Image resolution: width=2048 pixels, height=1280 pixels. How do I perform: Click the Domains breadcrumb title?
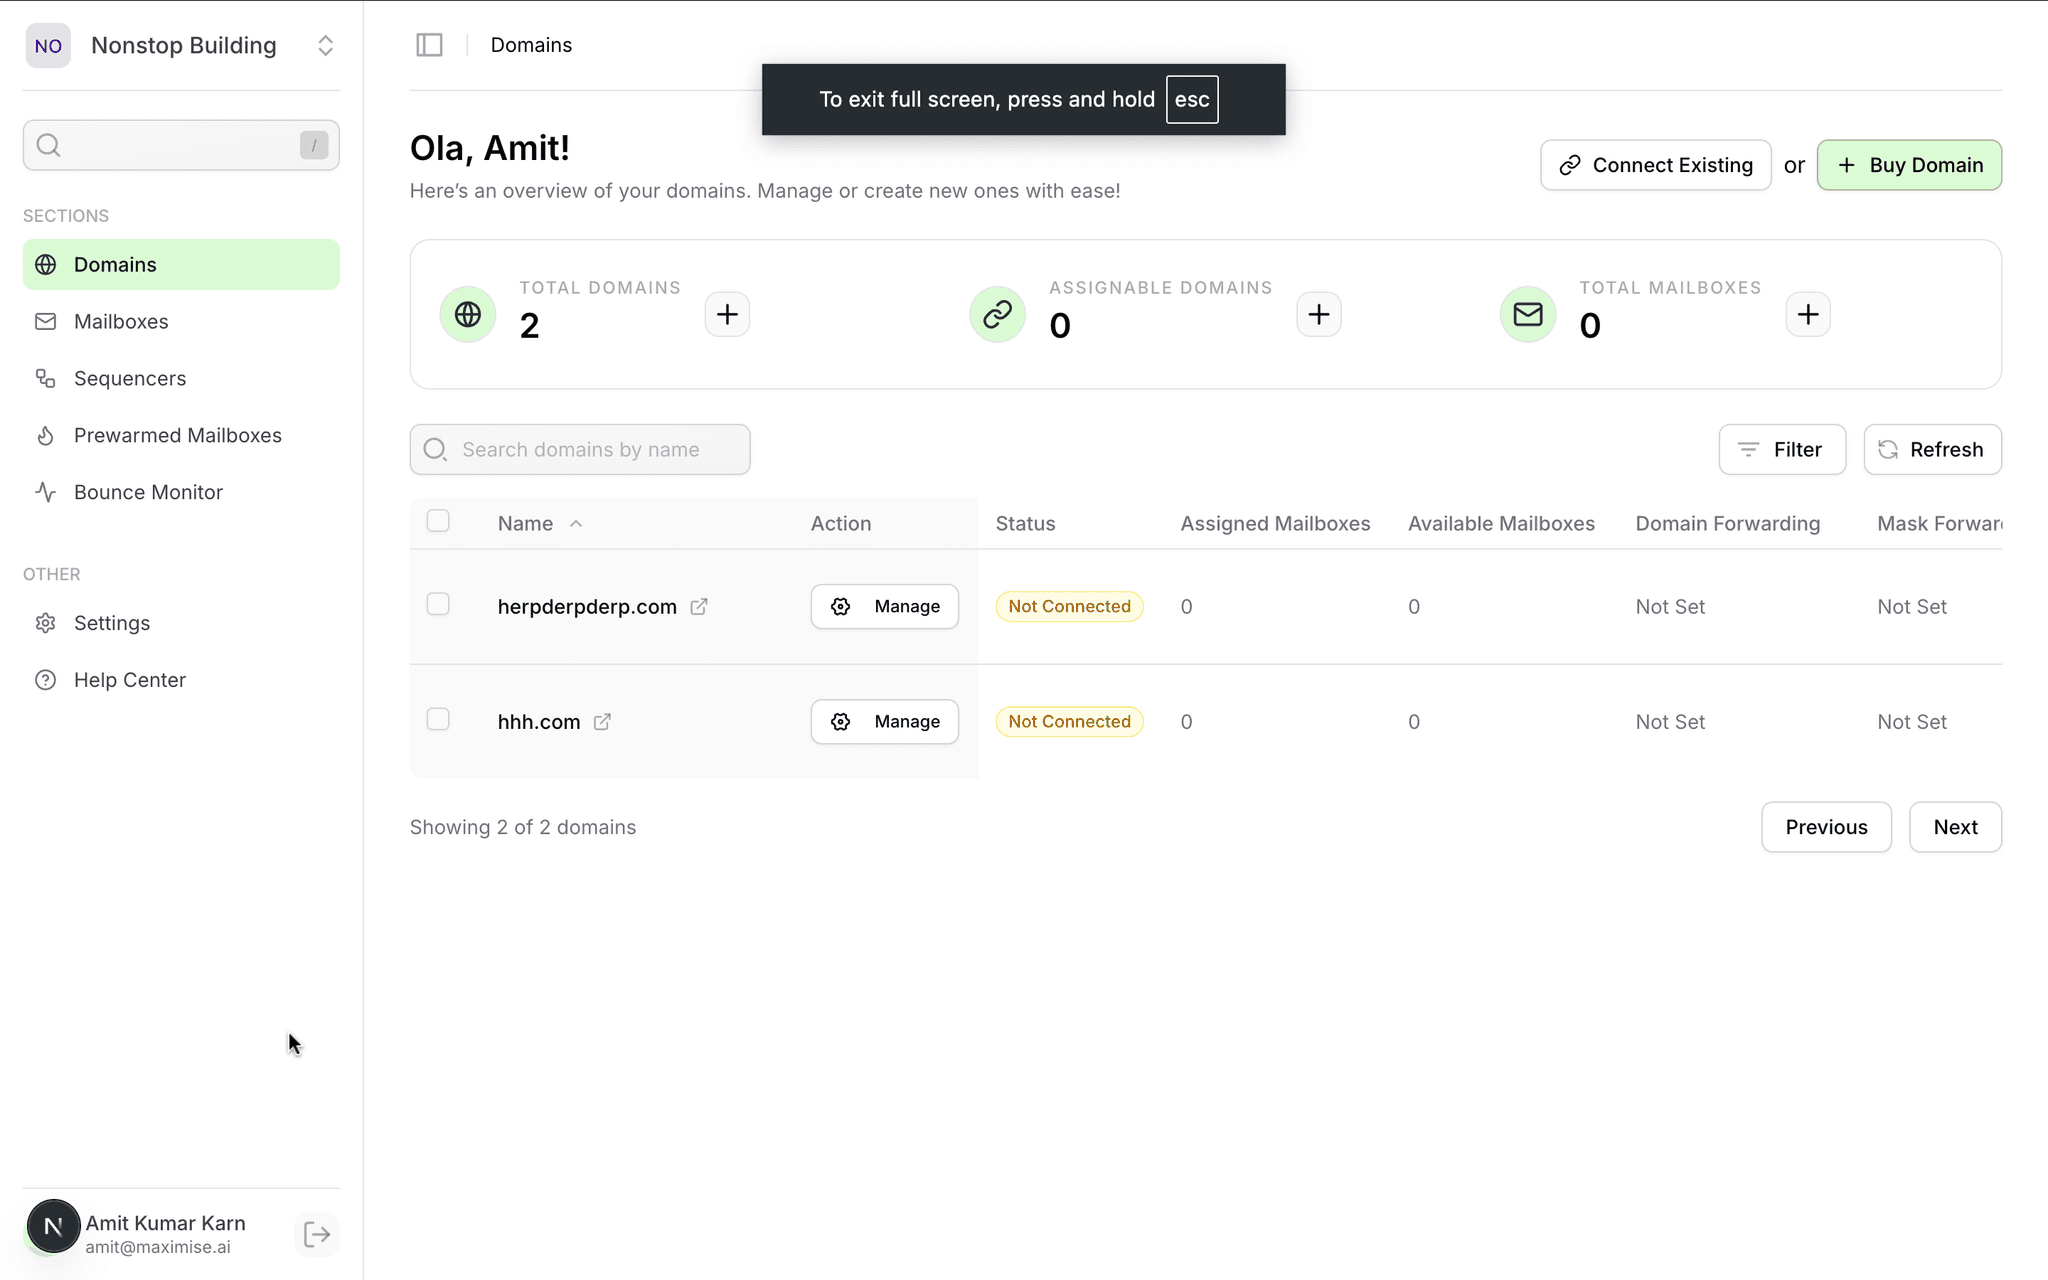[531, 45]
